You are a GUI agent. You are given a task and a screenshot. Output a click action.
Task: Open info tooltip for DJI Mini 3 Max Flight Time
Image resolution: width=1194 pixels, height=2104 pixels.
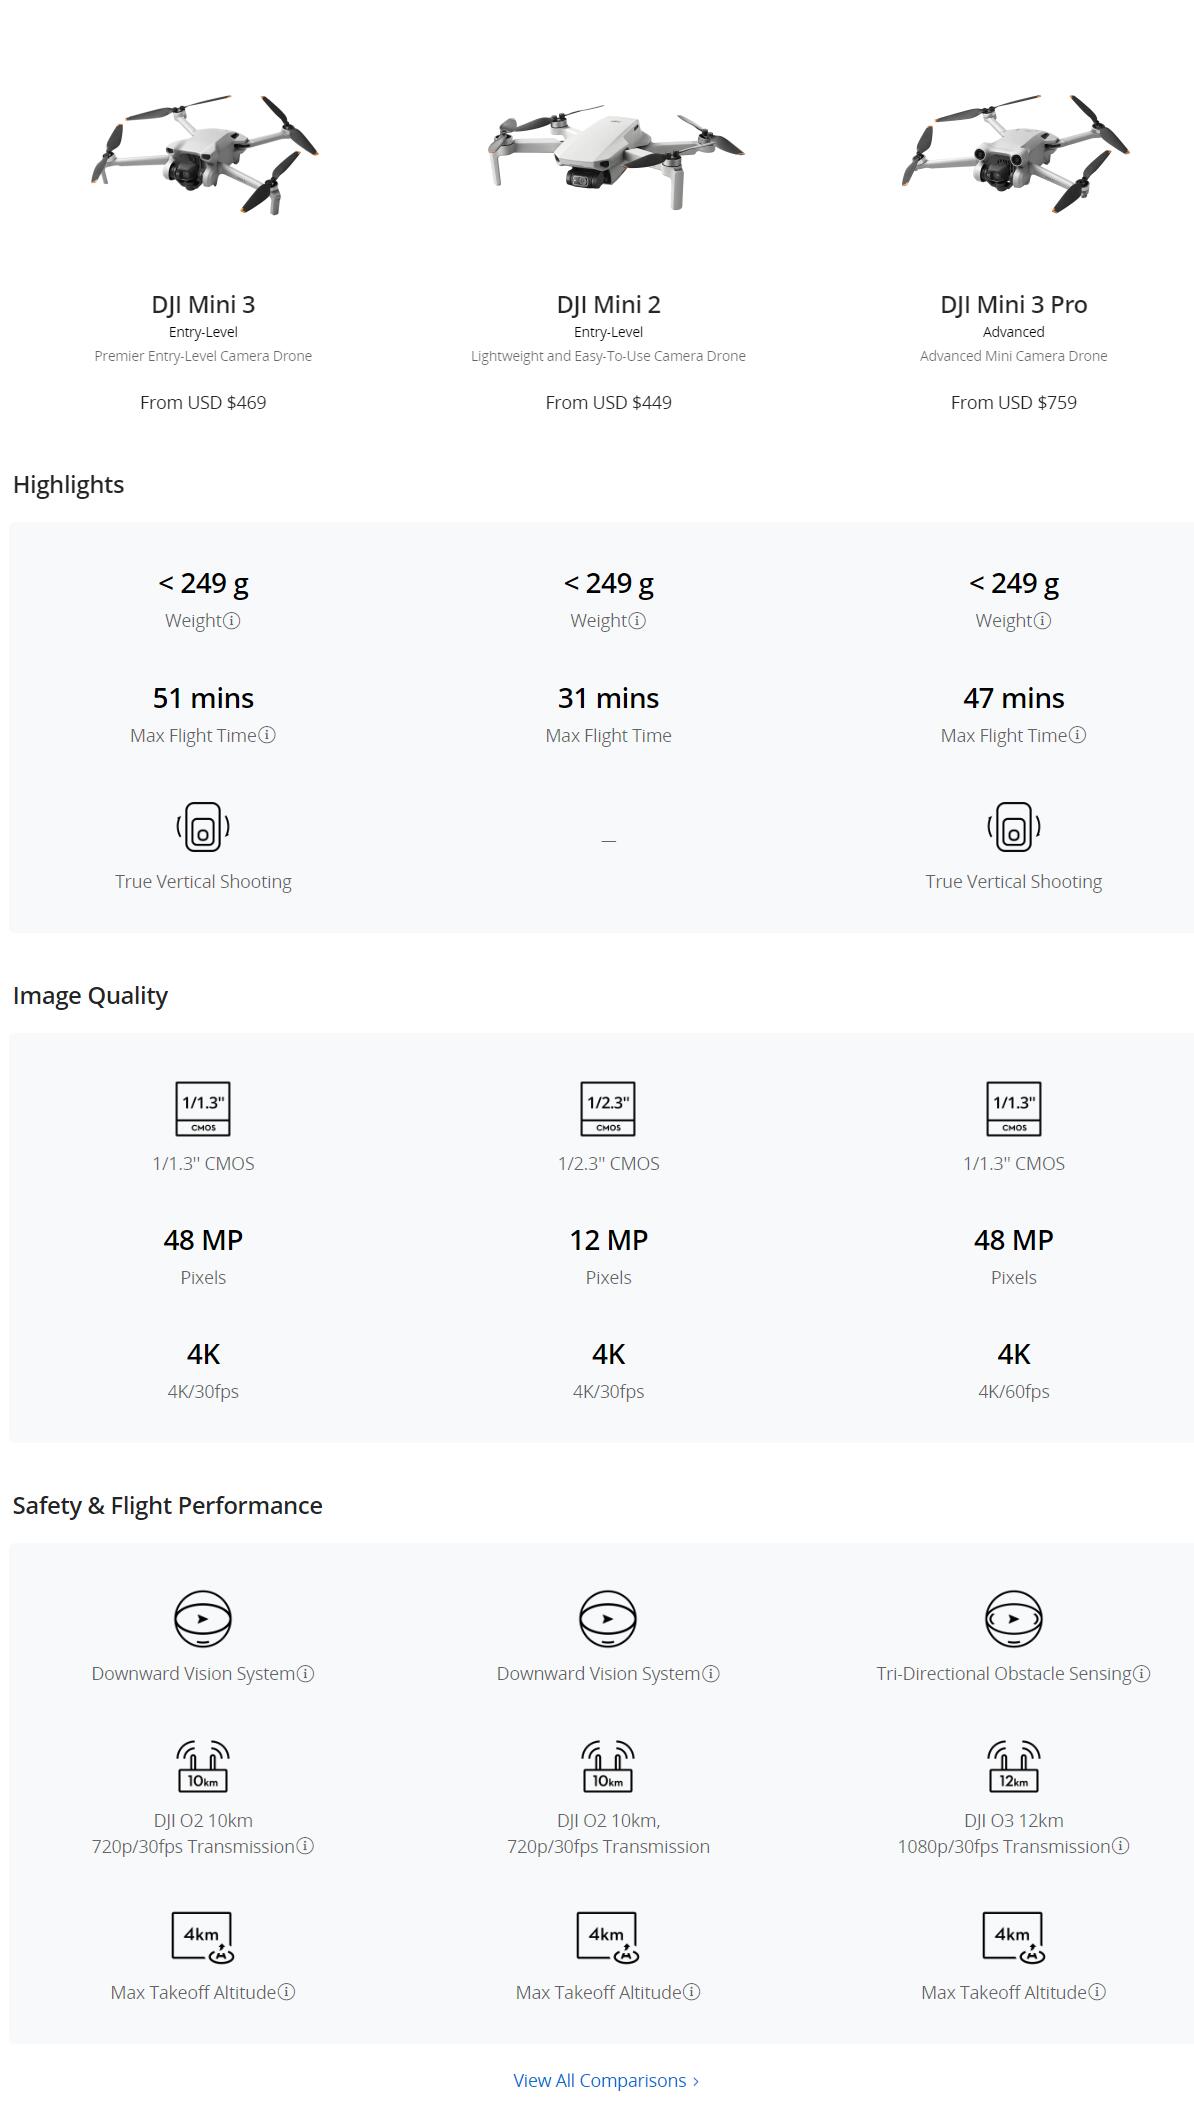coord(267,735)
